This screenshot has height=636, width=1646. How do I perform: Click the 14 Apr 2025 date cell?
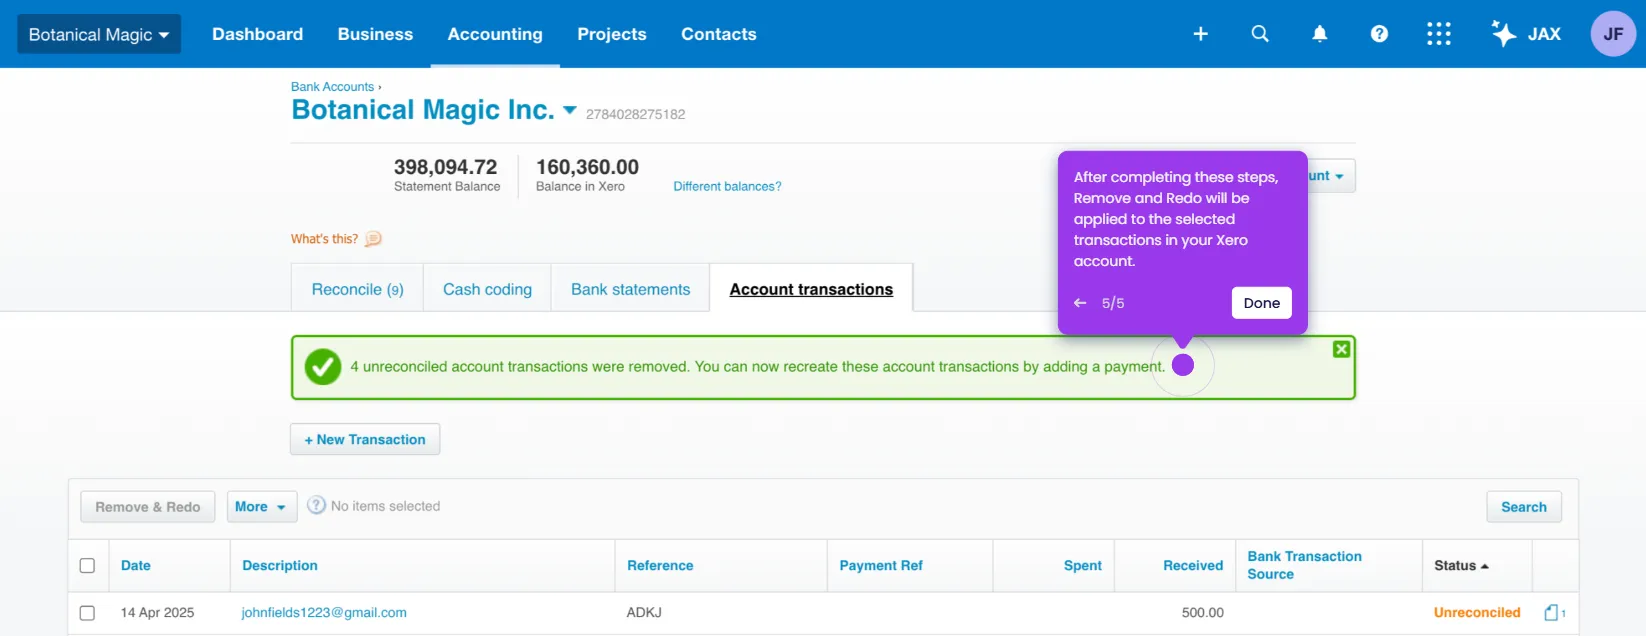coord(157,613)
